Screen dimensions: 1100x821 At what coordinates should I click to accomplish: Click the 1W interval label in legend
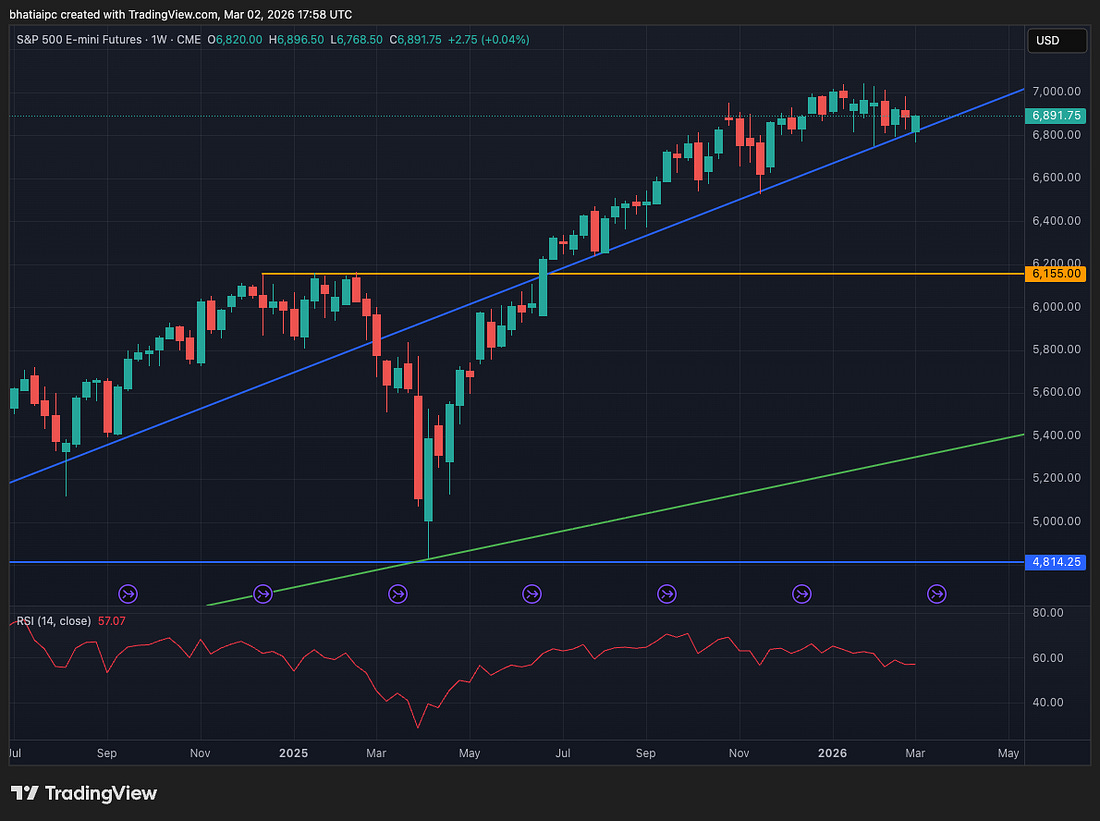coord(159,40)
